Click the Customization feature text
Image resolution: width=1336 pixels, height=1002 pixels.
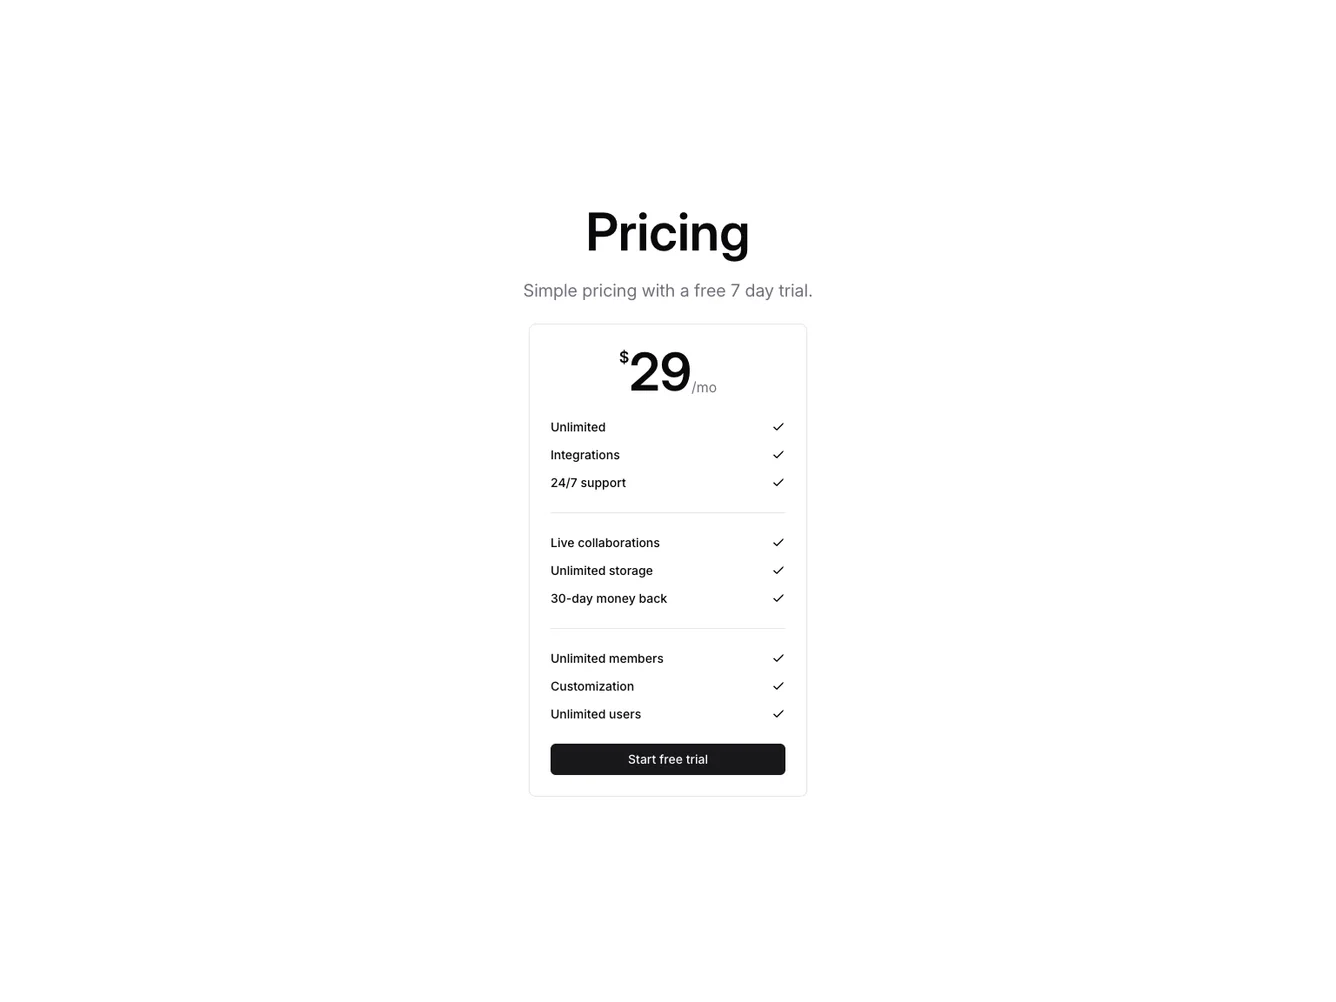coord(592,686)
